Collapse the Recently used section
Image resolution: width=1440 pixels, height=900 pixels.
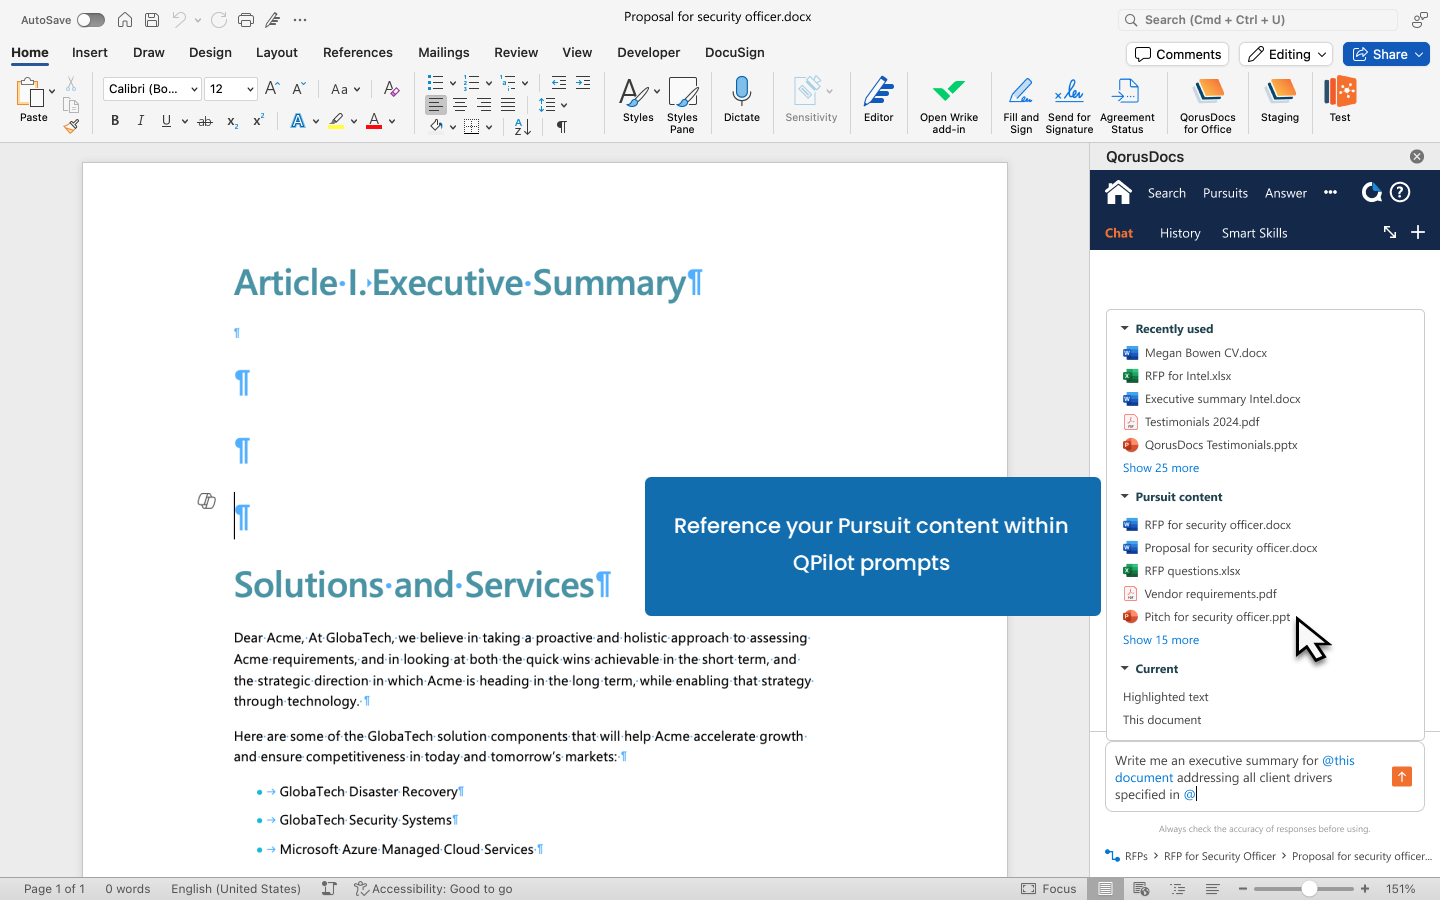click(x=1125, y=328)
